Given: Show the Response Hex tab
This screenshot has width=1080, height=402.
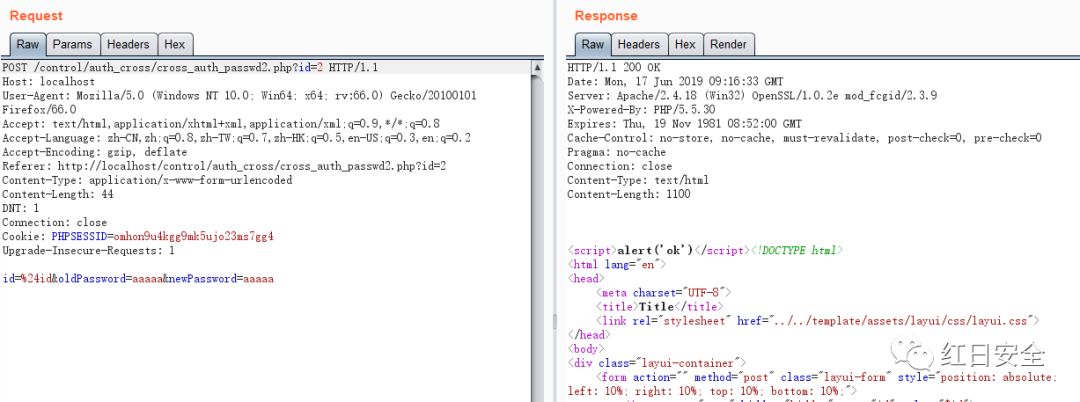Looking at the screenshot, I should point(685,44).
